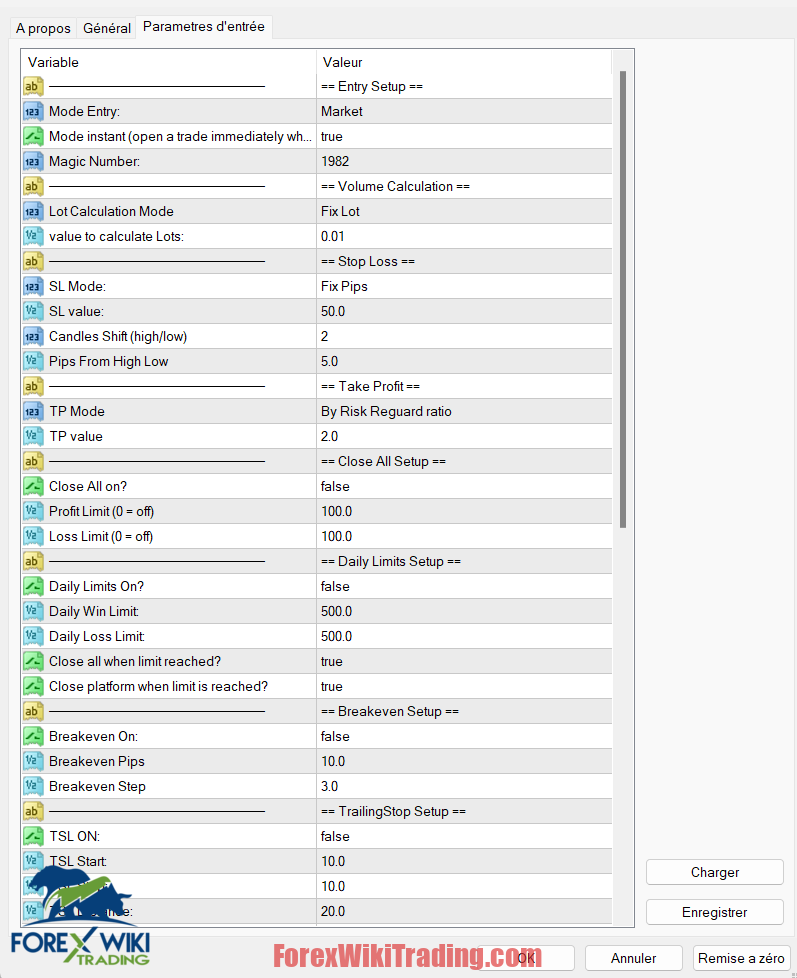Click the double icon beside TP value

[x=33, y=437]
